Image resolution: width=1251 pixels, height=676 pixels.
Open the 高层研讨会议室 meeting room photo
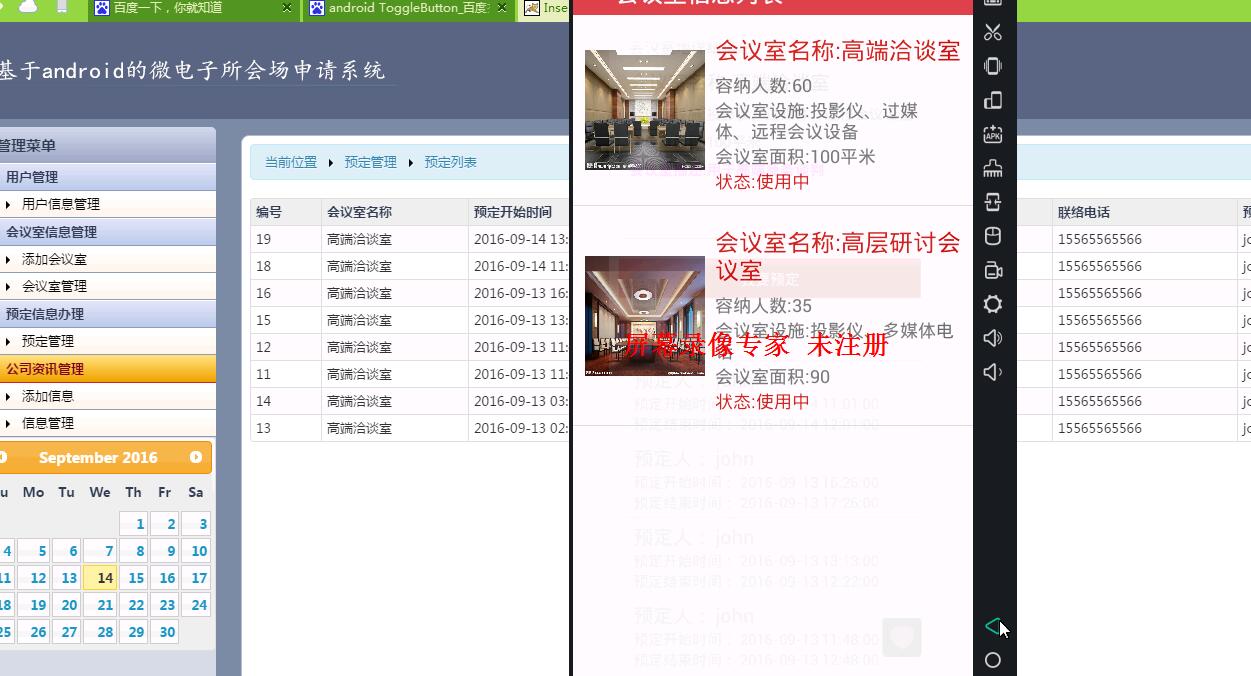tap(645, 316)
